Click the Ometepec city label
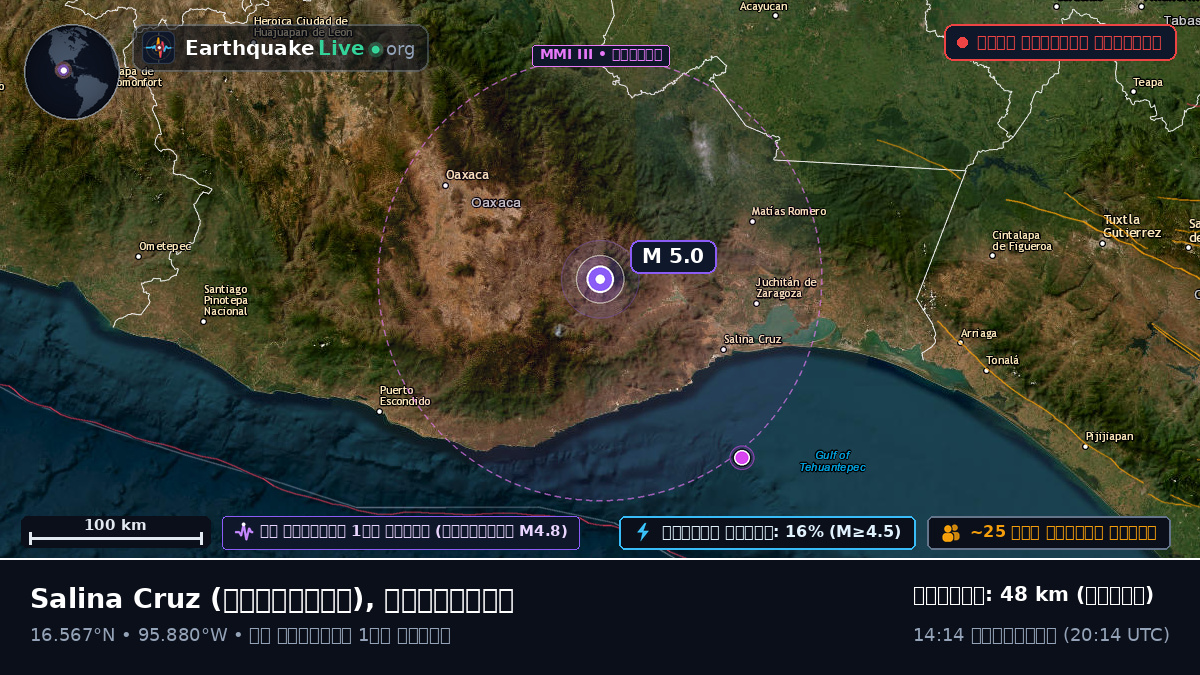This screenshot has height=675, width=1200. coord(165,246)
